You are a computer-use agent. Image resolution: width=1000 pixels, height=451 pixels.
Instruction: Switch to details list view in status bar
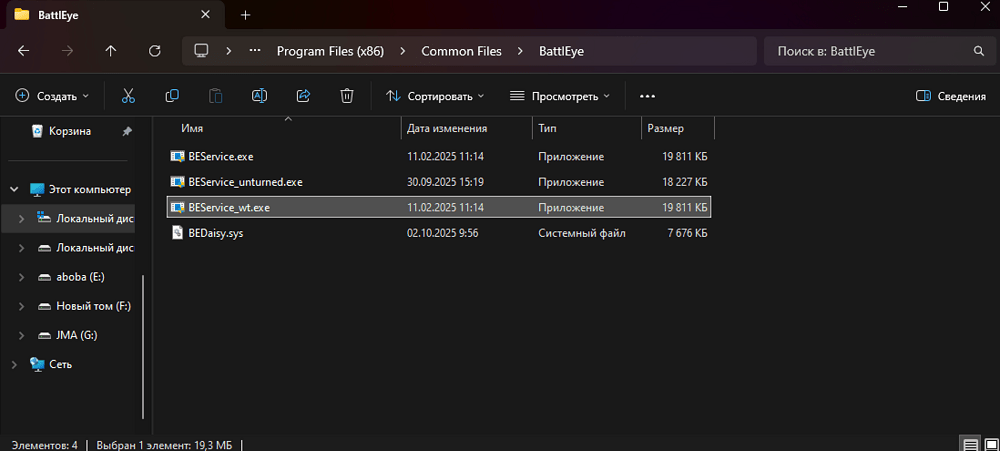pos(969,443)
